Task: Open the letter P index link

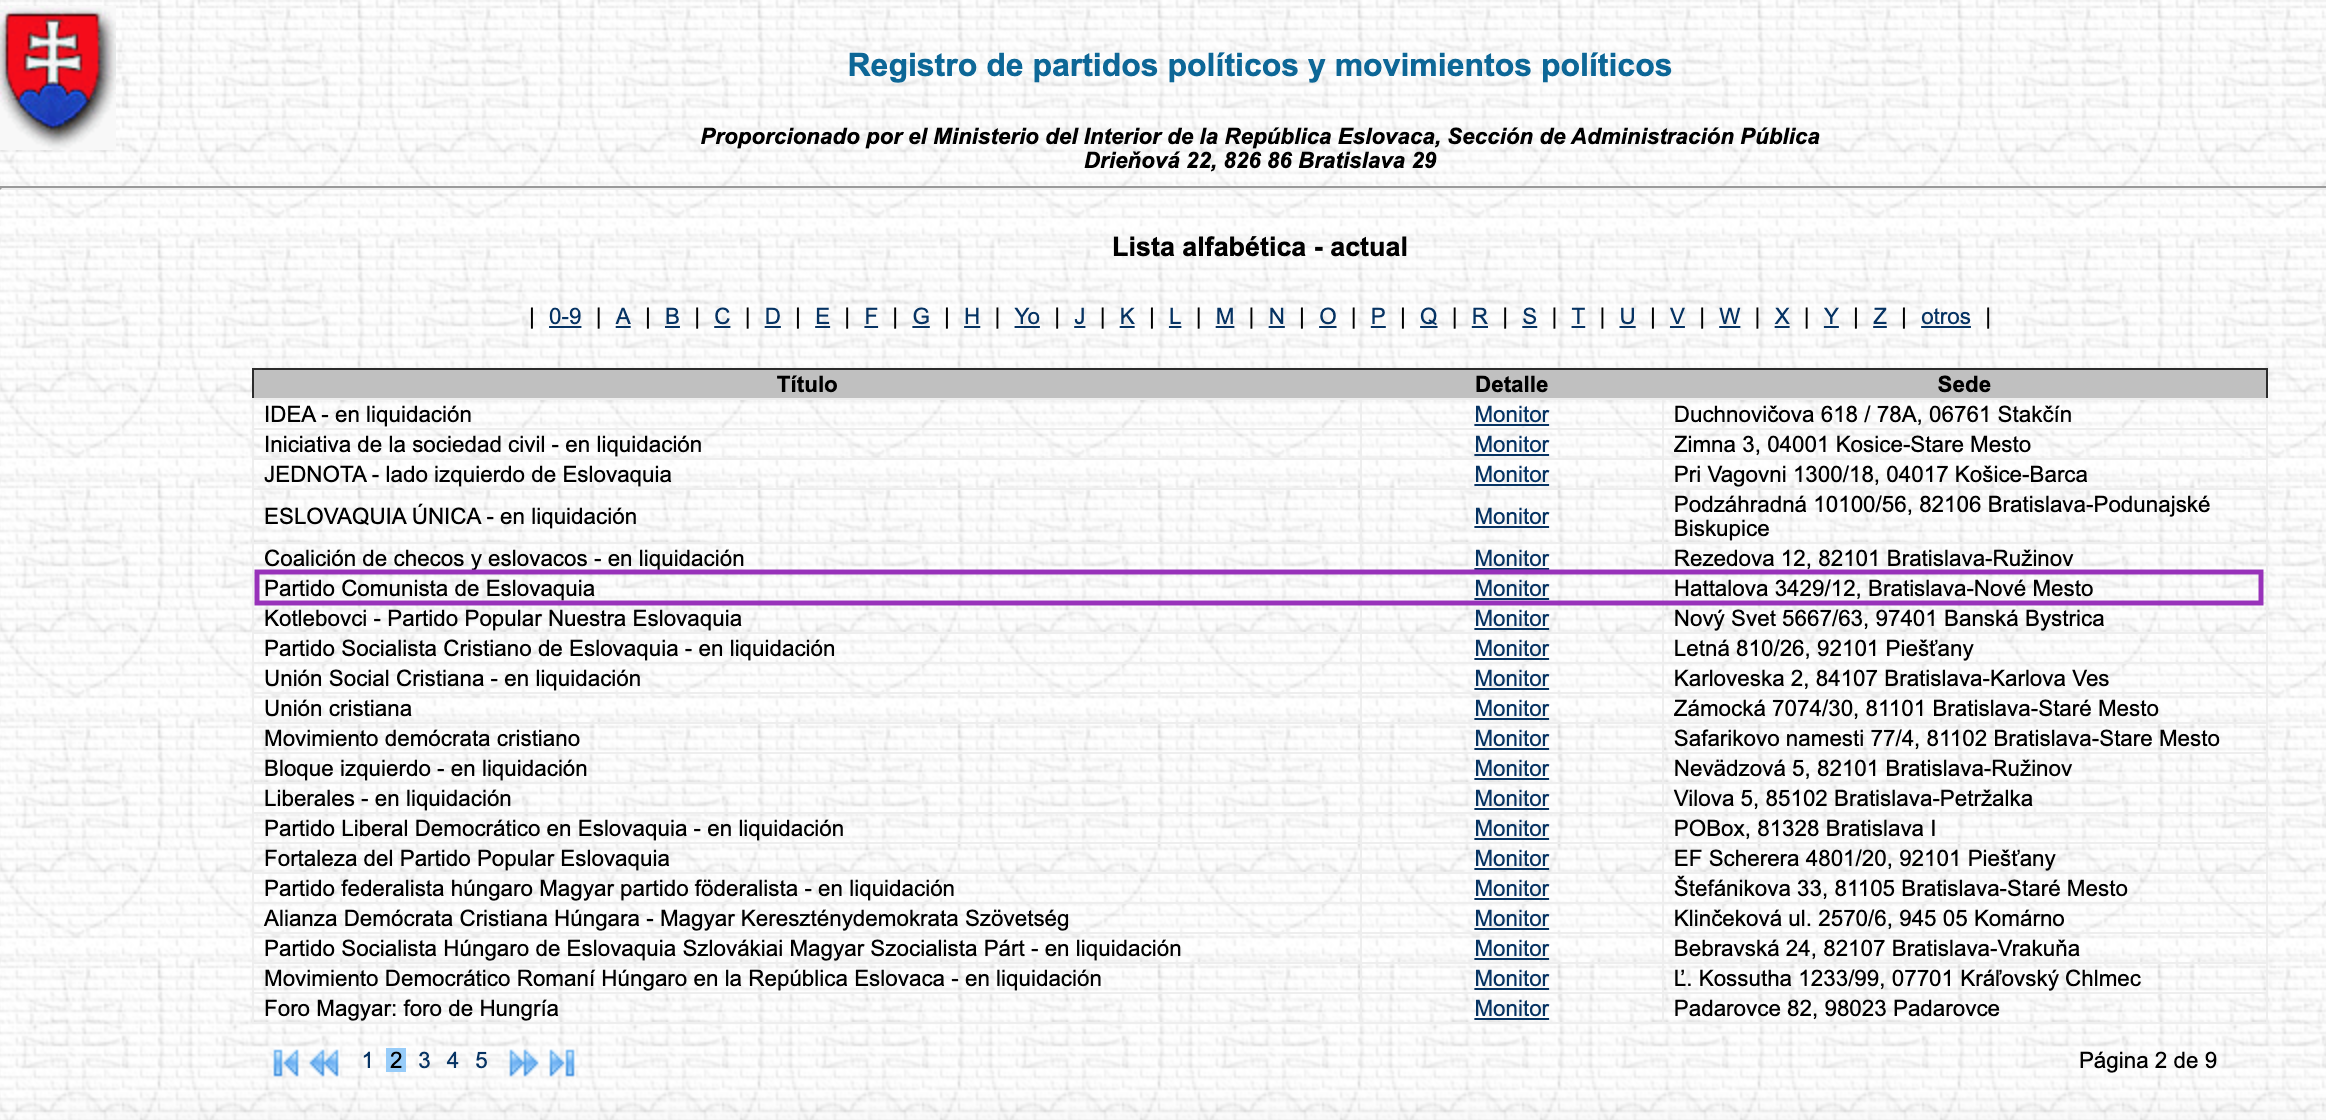Action: [1378, 317]
